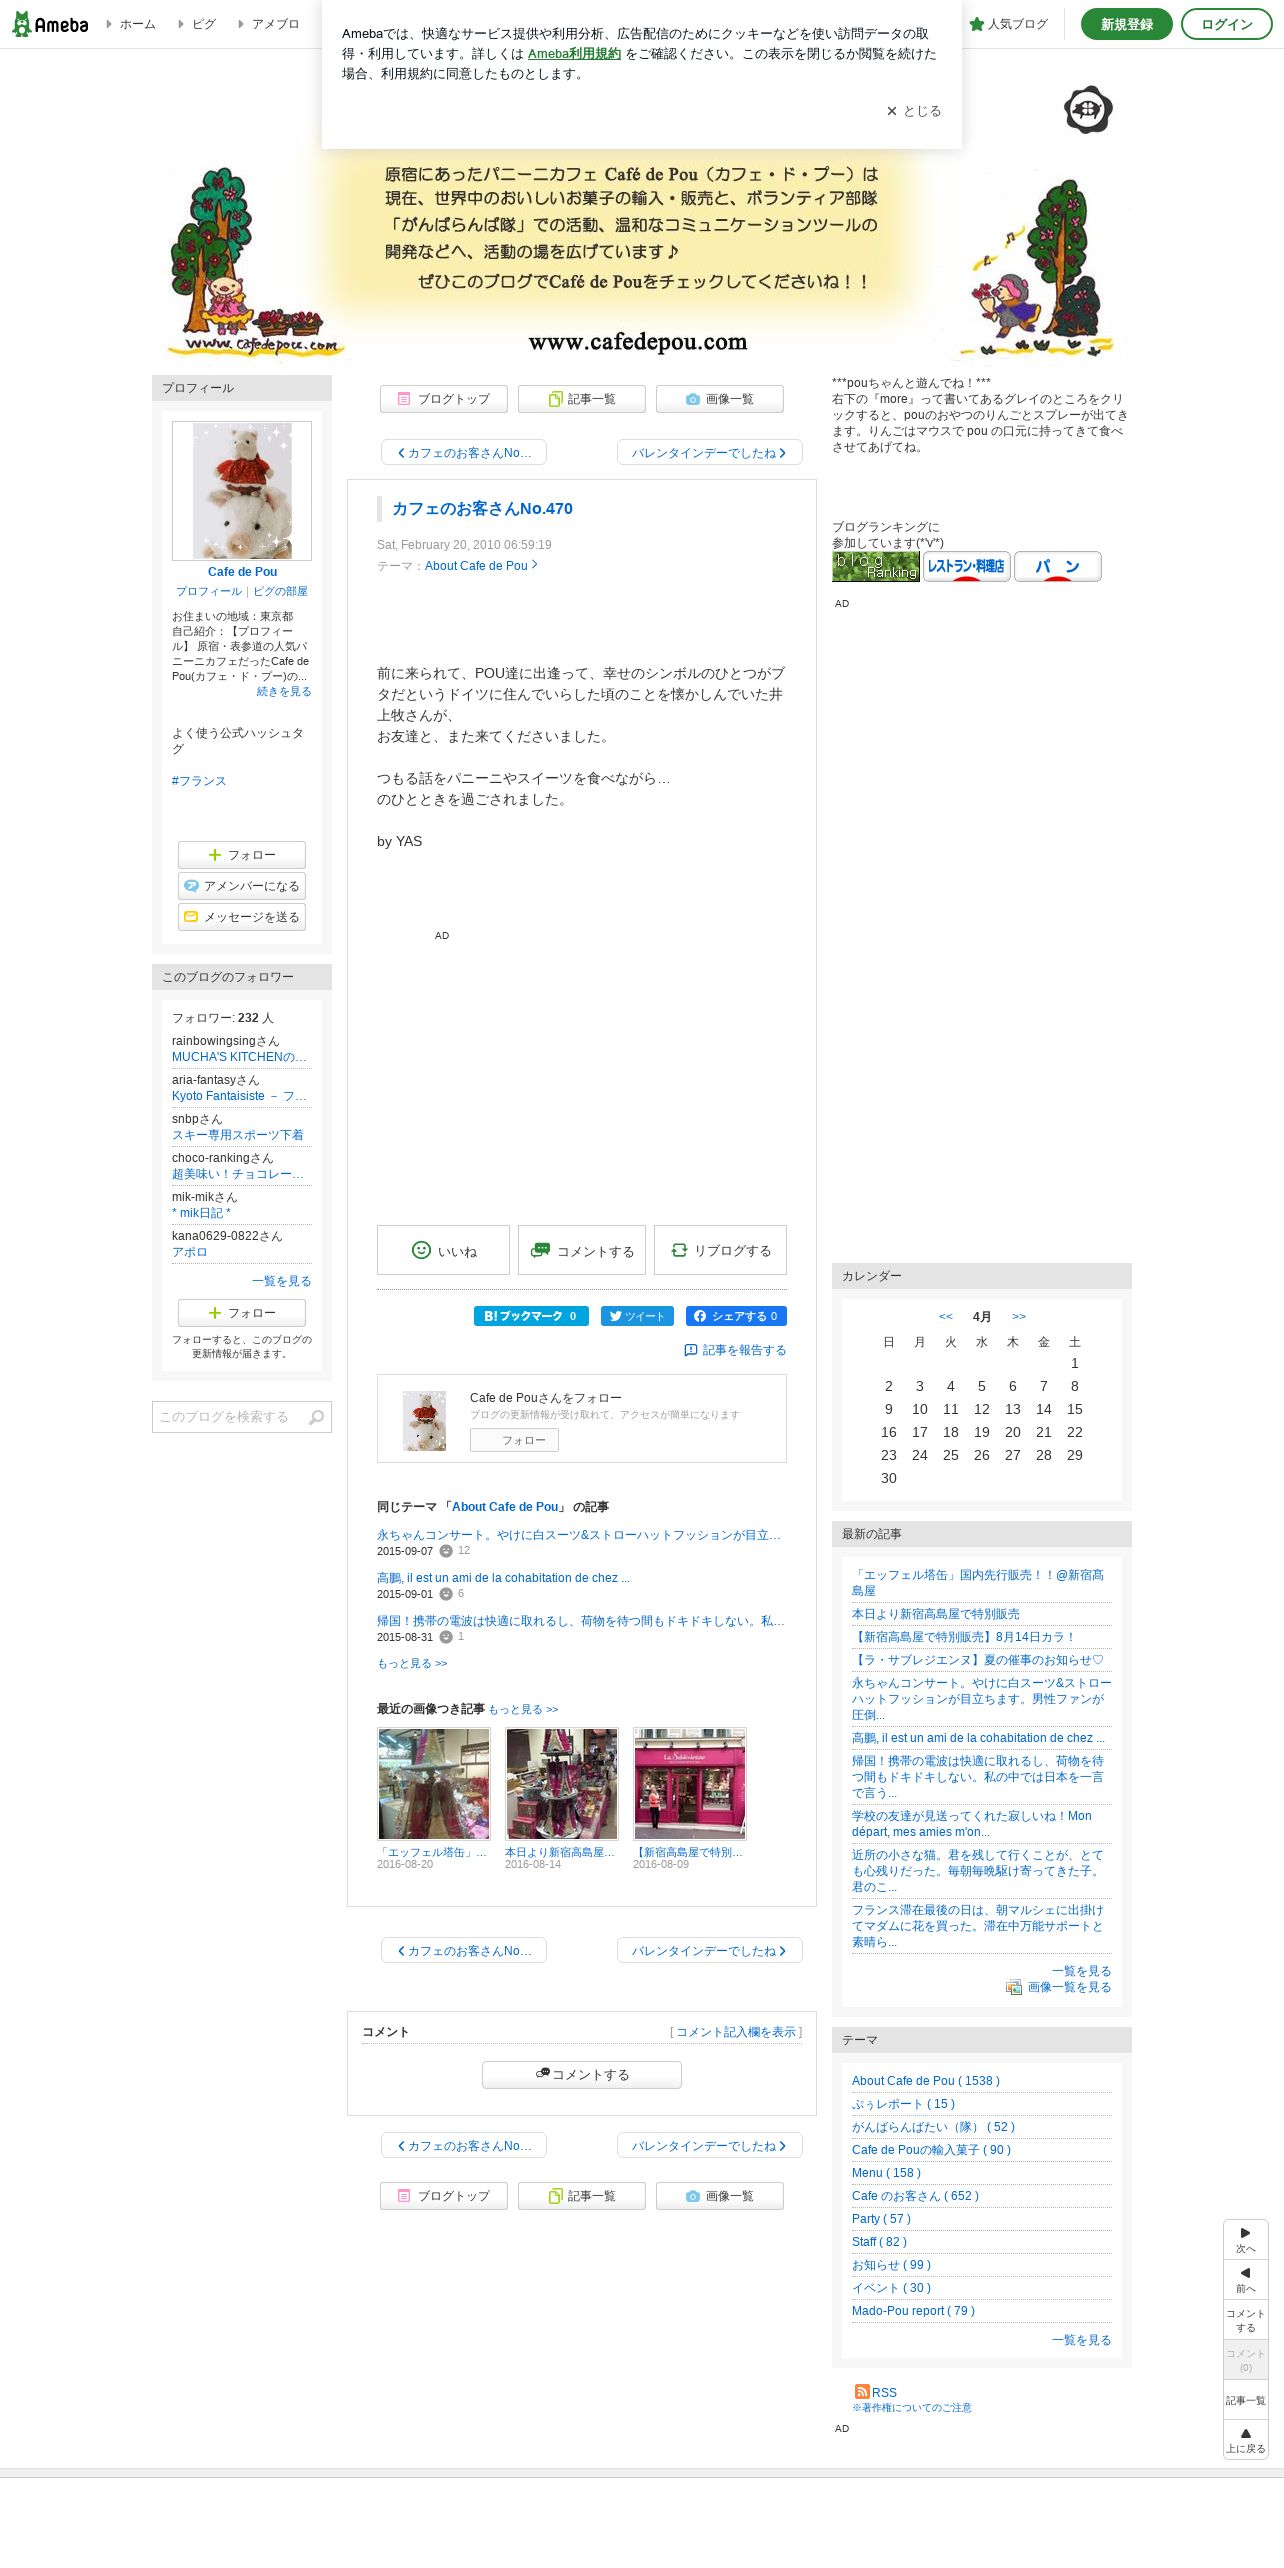Image resolution: width=1284 pixels, height=2568 pixels.
Task: Click もっと見る >> under same-theme articles
Action: [412, 1663]
